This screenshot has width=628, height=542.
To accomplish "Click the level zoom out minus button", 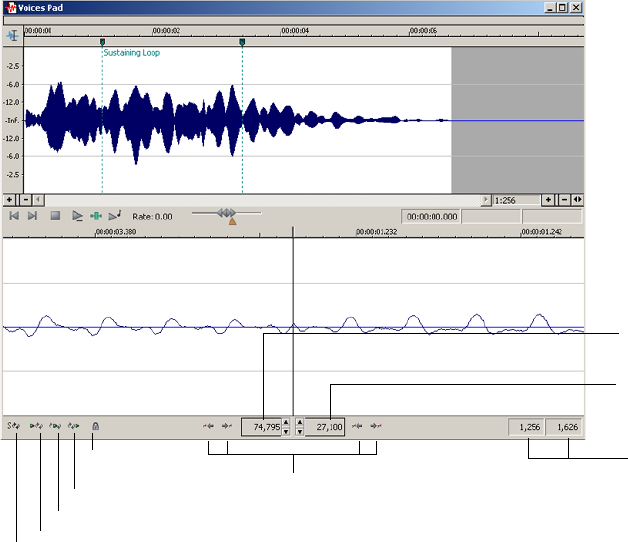I will [x=26, y=199].
